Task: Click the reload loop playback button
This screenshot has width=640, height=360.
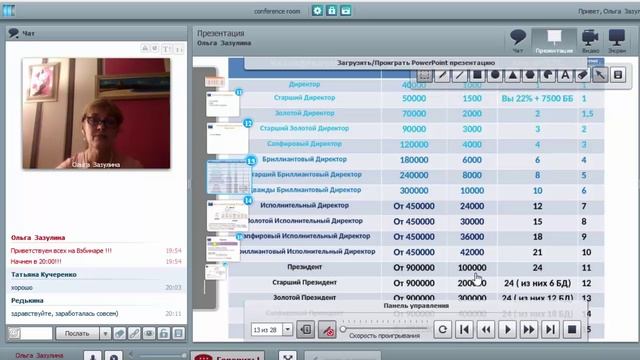Action: tap(443, 329)
